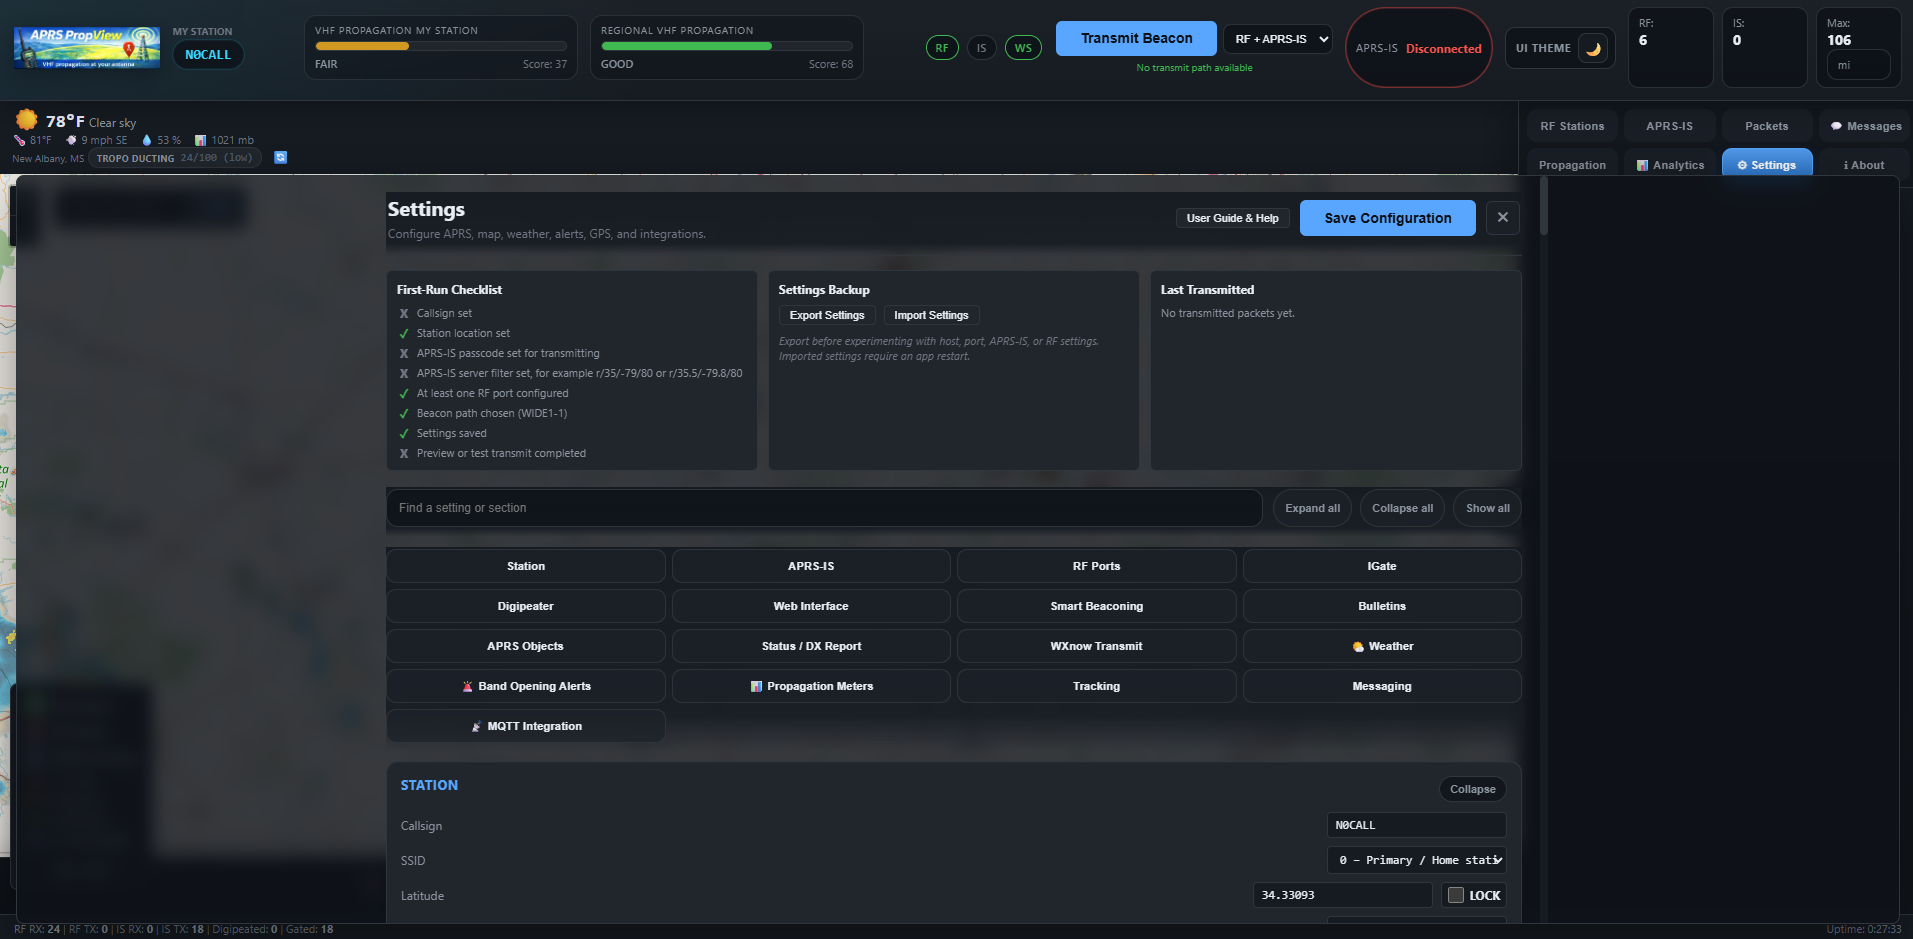This screenshot has width=1913, height=939.
Task: Click the Show all button
Action: coord(1487,508)
